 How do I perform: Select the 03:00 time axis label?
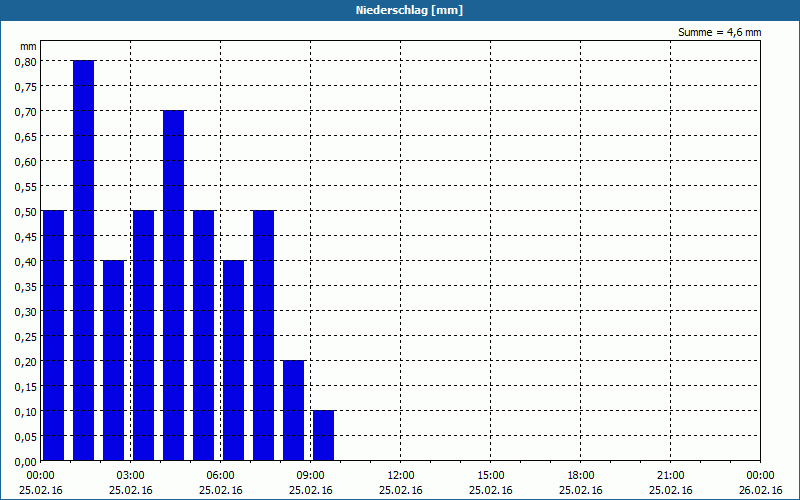coord(131,476)
